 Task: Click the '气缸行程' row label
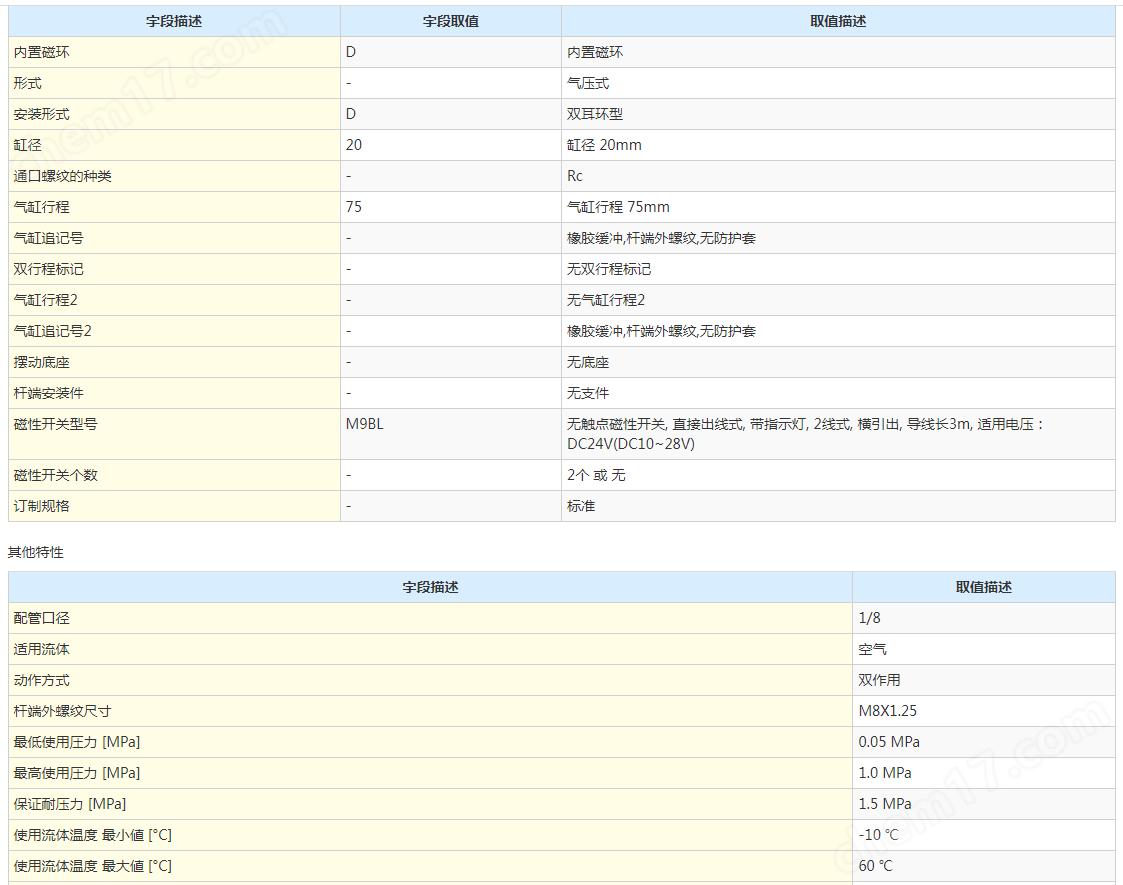[x=42, y=207]
